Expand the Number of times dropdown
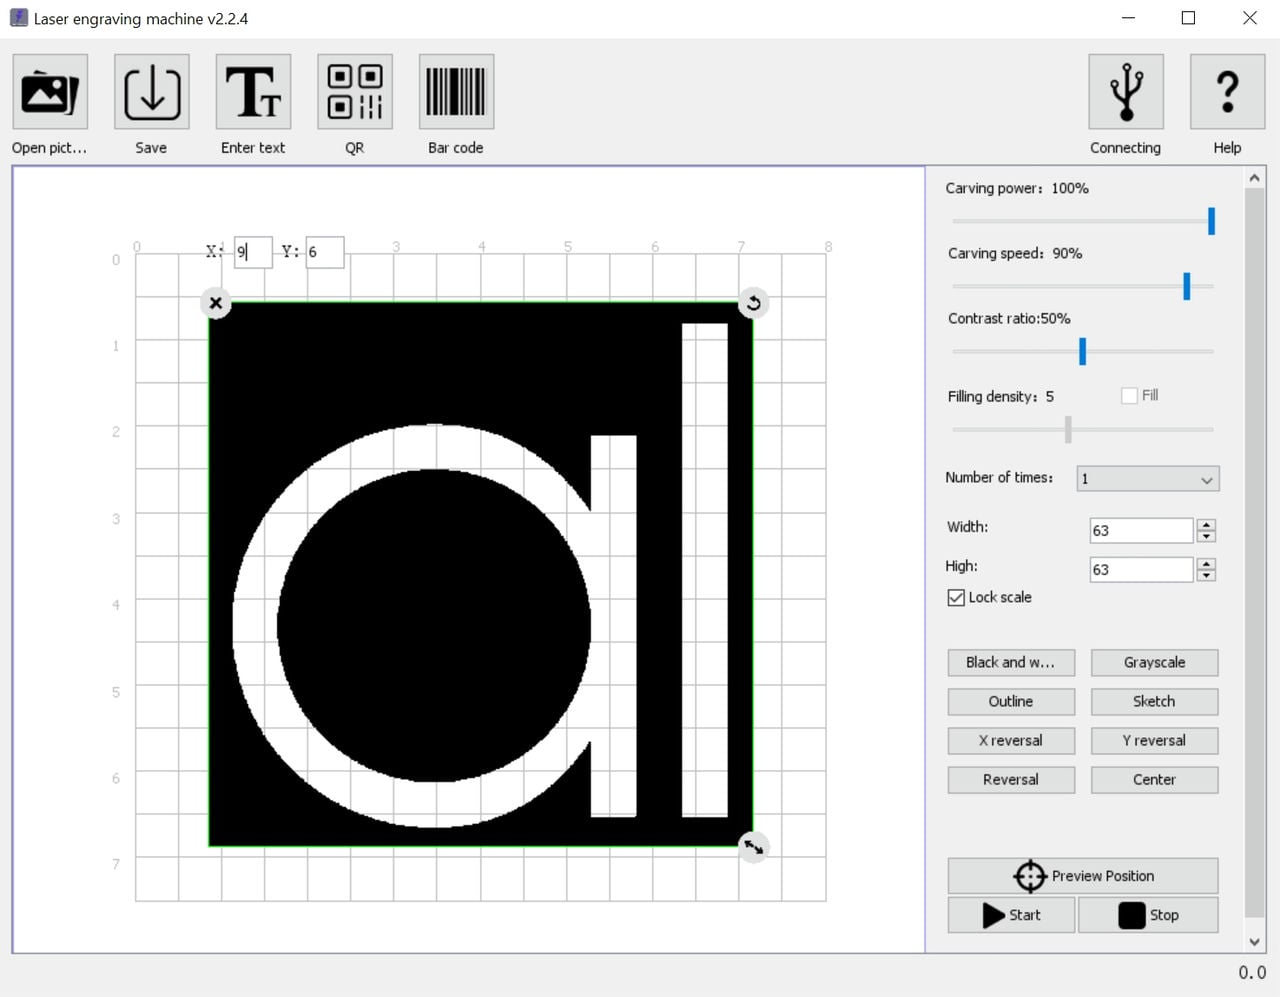1280x997 pixels. pyautogui.click(x=1148, y=479)
